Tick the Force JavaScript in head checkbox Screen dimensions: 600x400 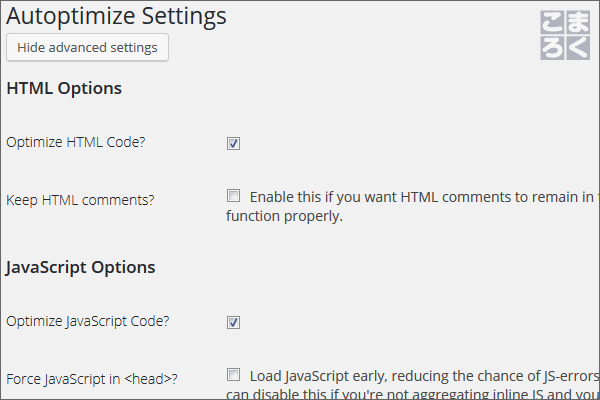coord(233,374)
